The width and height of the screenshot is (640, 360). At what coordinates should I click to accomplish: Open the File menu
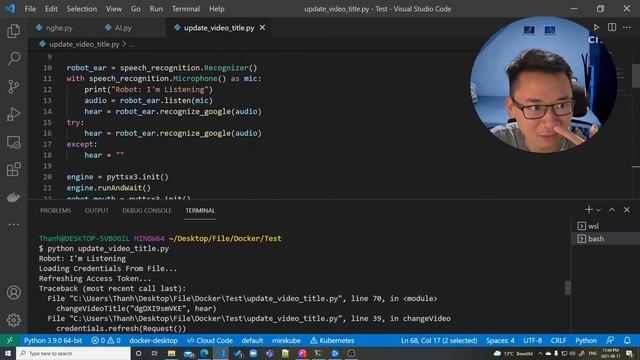click(30, 9)
